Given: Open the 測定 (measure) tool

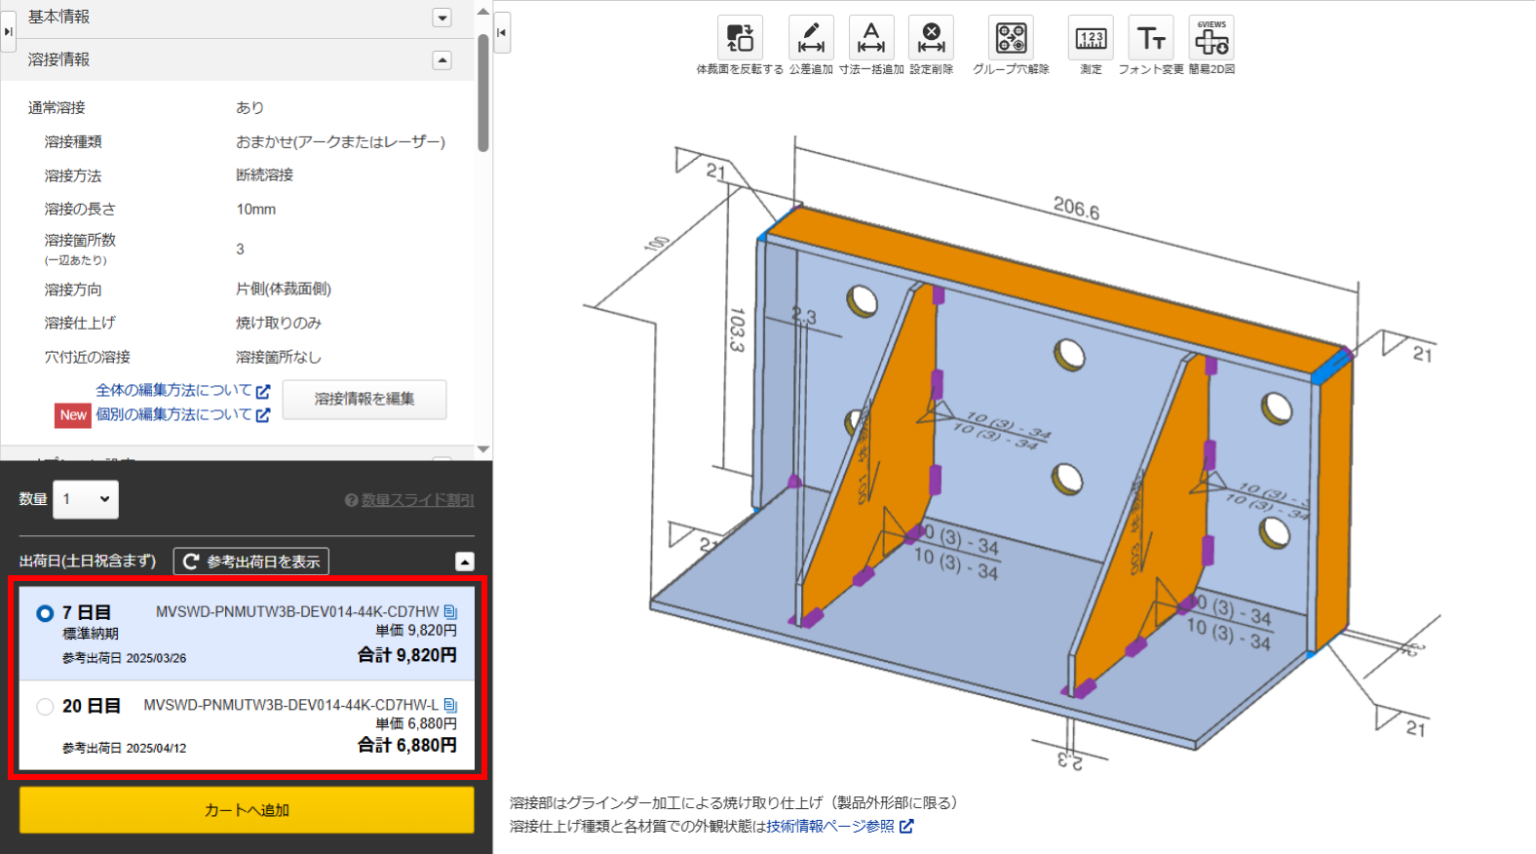Looking at the screenshot, I should pos(1090,38).
